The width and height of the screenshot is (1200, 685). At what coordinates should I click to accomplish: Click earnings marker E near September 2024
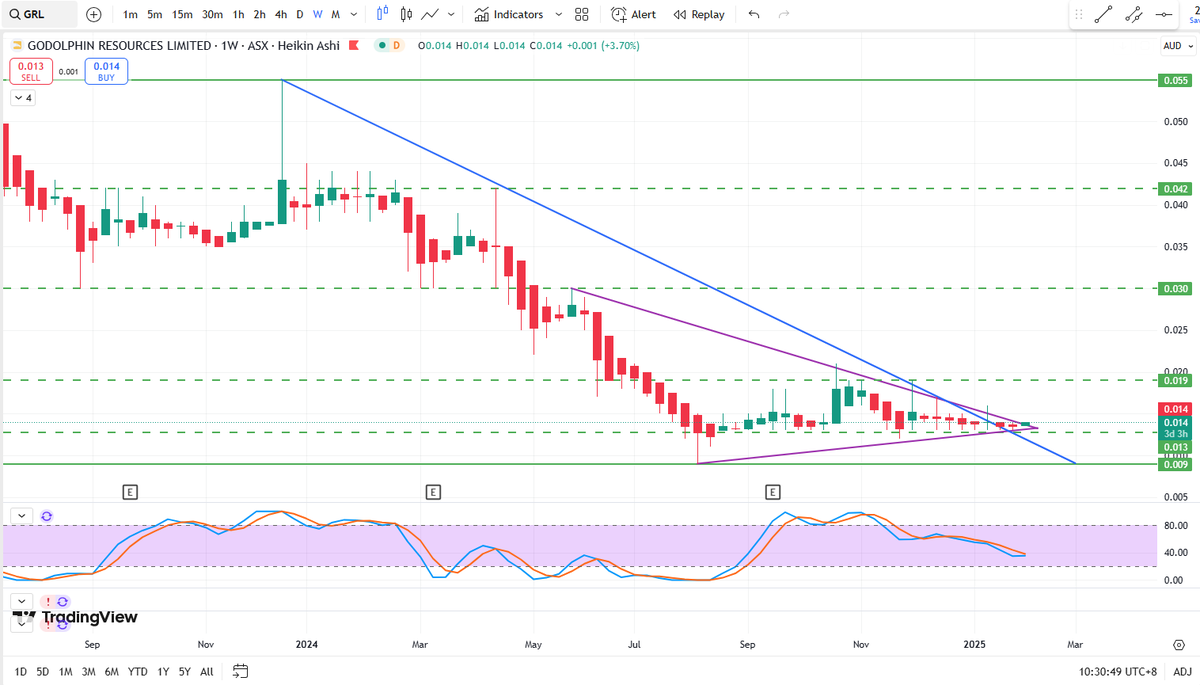[x=772, y=492]
